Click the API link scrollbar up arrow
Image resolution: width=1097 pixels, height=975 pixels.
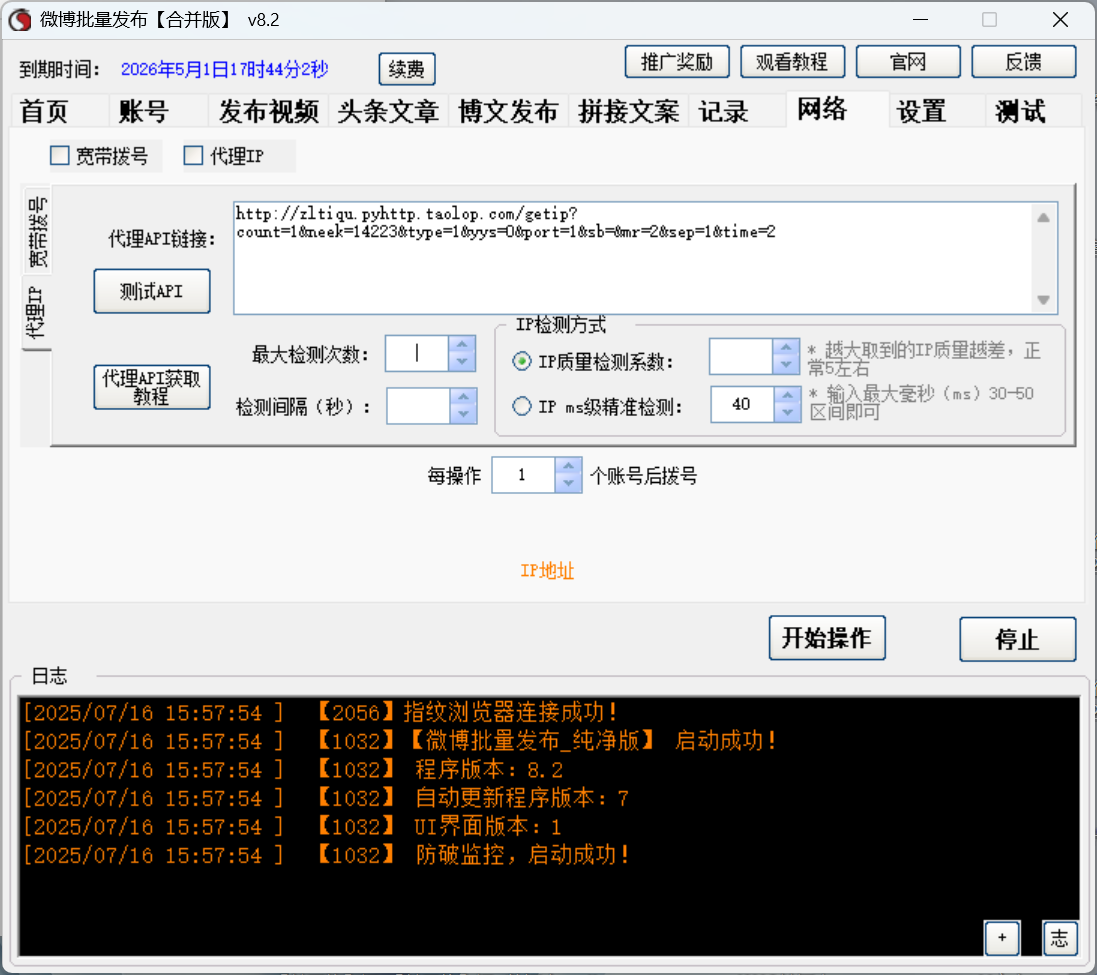(1043, 218)
